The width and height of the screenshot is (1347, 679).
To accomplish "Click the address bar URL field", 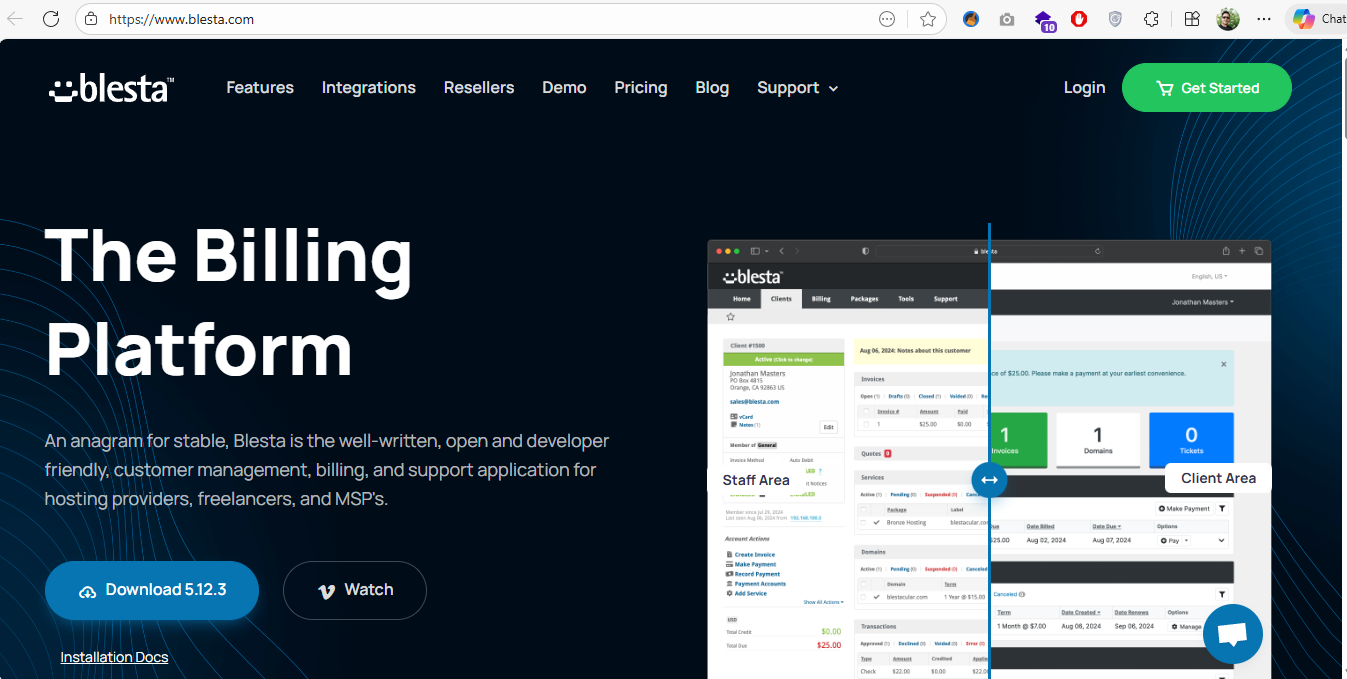I will click(x=480, y=19).
